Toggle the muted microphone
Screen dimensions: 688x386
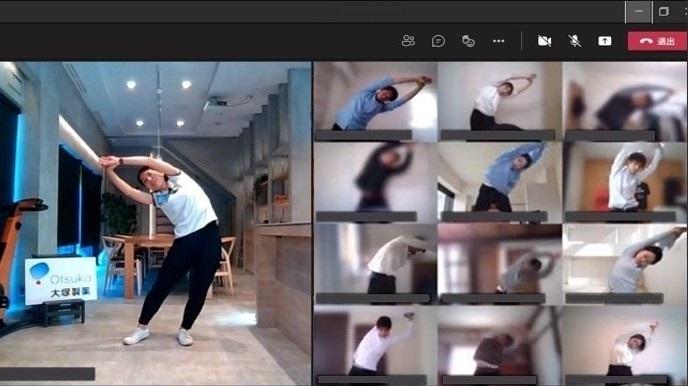click(574, 41)
